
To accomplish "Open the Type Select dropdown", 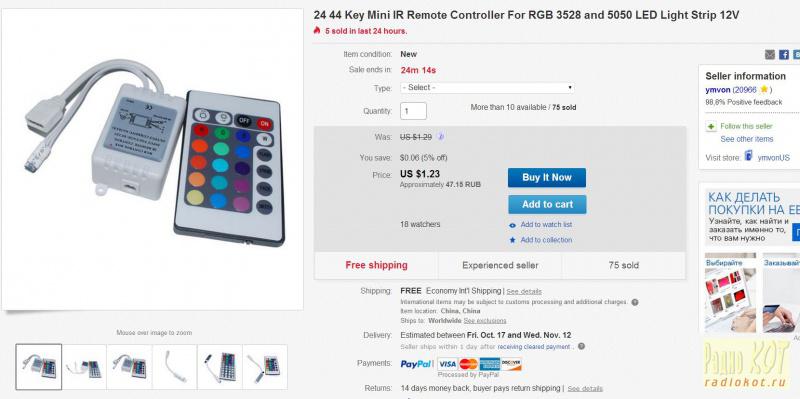I will coord(487,88).
